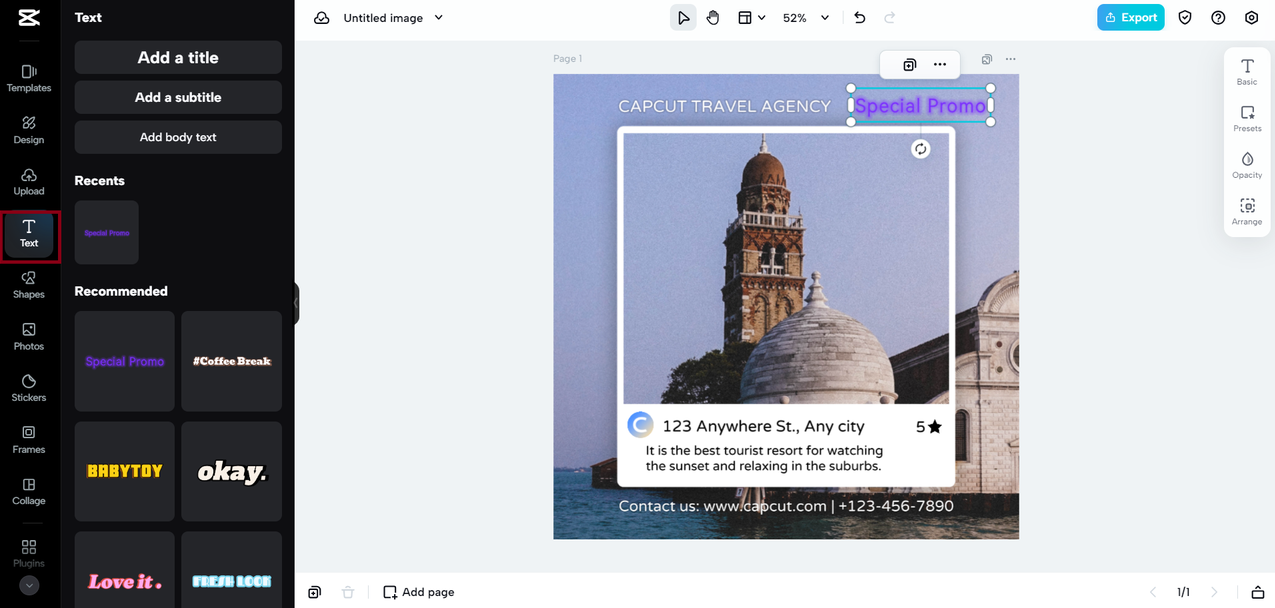The height and width of the screenshot is (608, 1275).
Task: Expand more sidebar items chevron
Action: (29, 586)
